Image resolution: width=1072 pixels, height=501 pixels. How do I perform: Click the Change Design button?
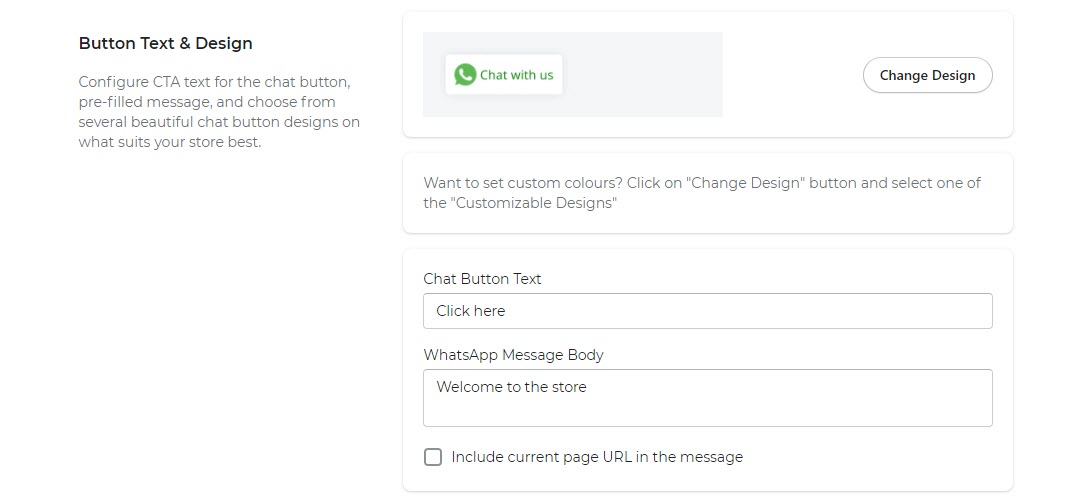(927, 75)
